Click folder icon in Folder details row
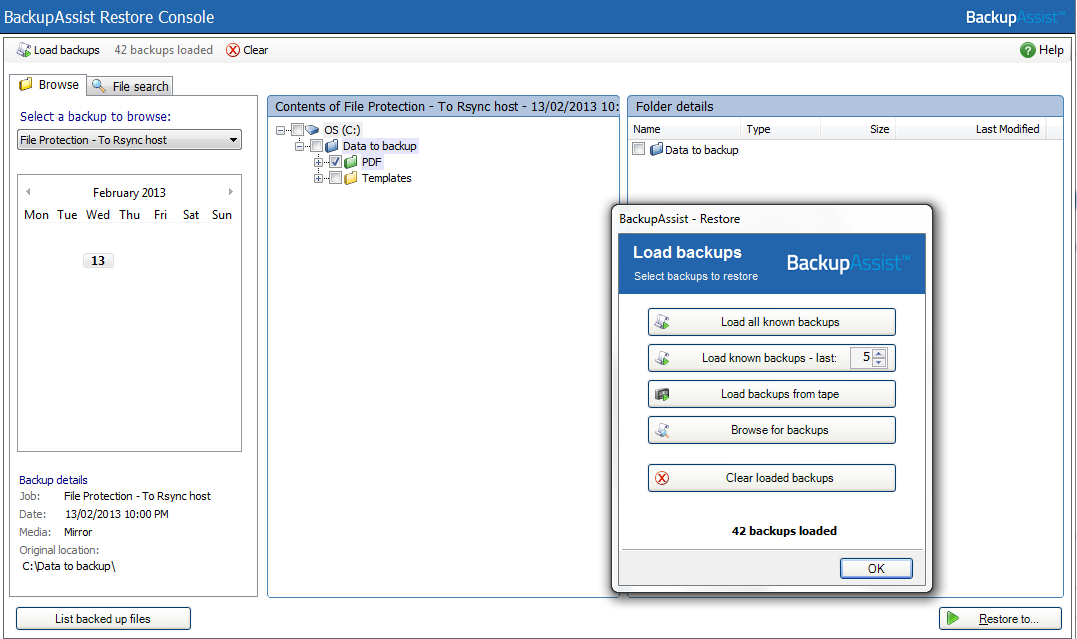This screenshot has height=639, width=1077. click(x=656, y=150)
